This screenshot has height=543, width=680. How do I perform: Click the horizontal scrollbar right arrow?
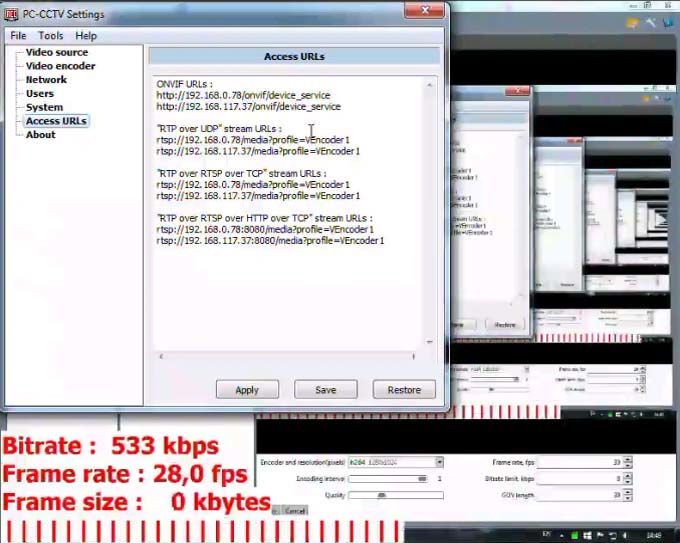tap(413, 356)
